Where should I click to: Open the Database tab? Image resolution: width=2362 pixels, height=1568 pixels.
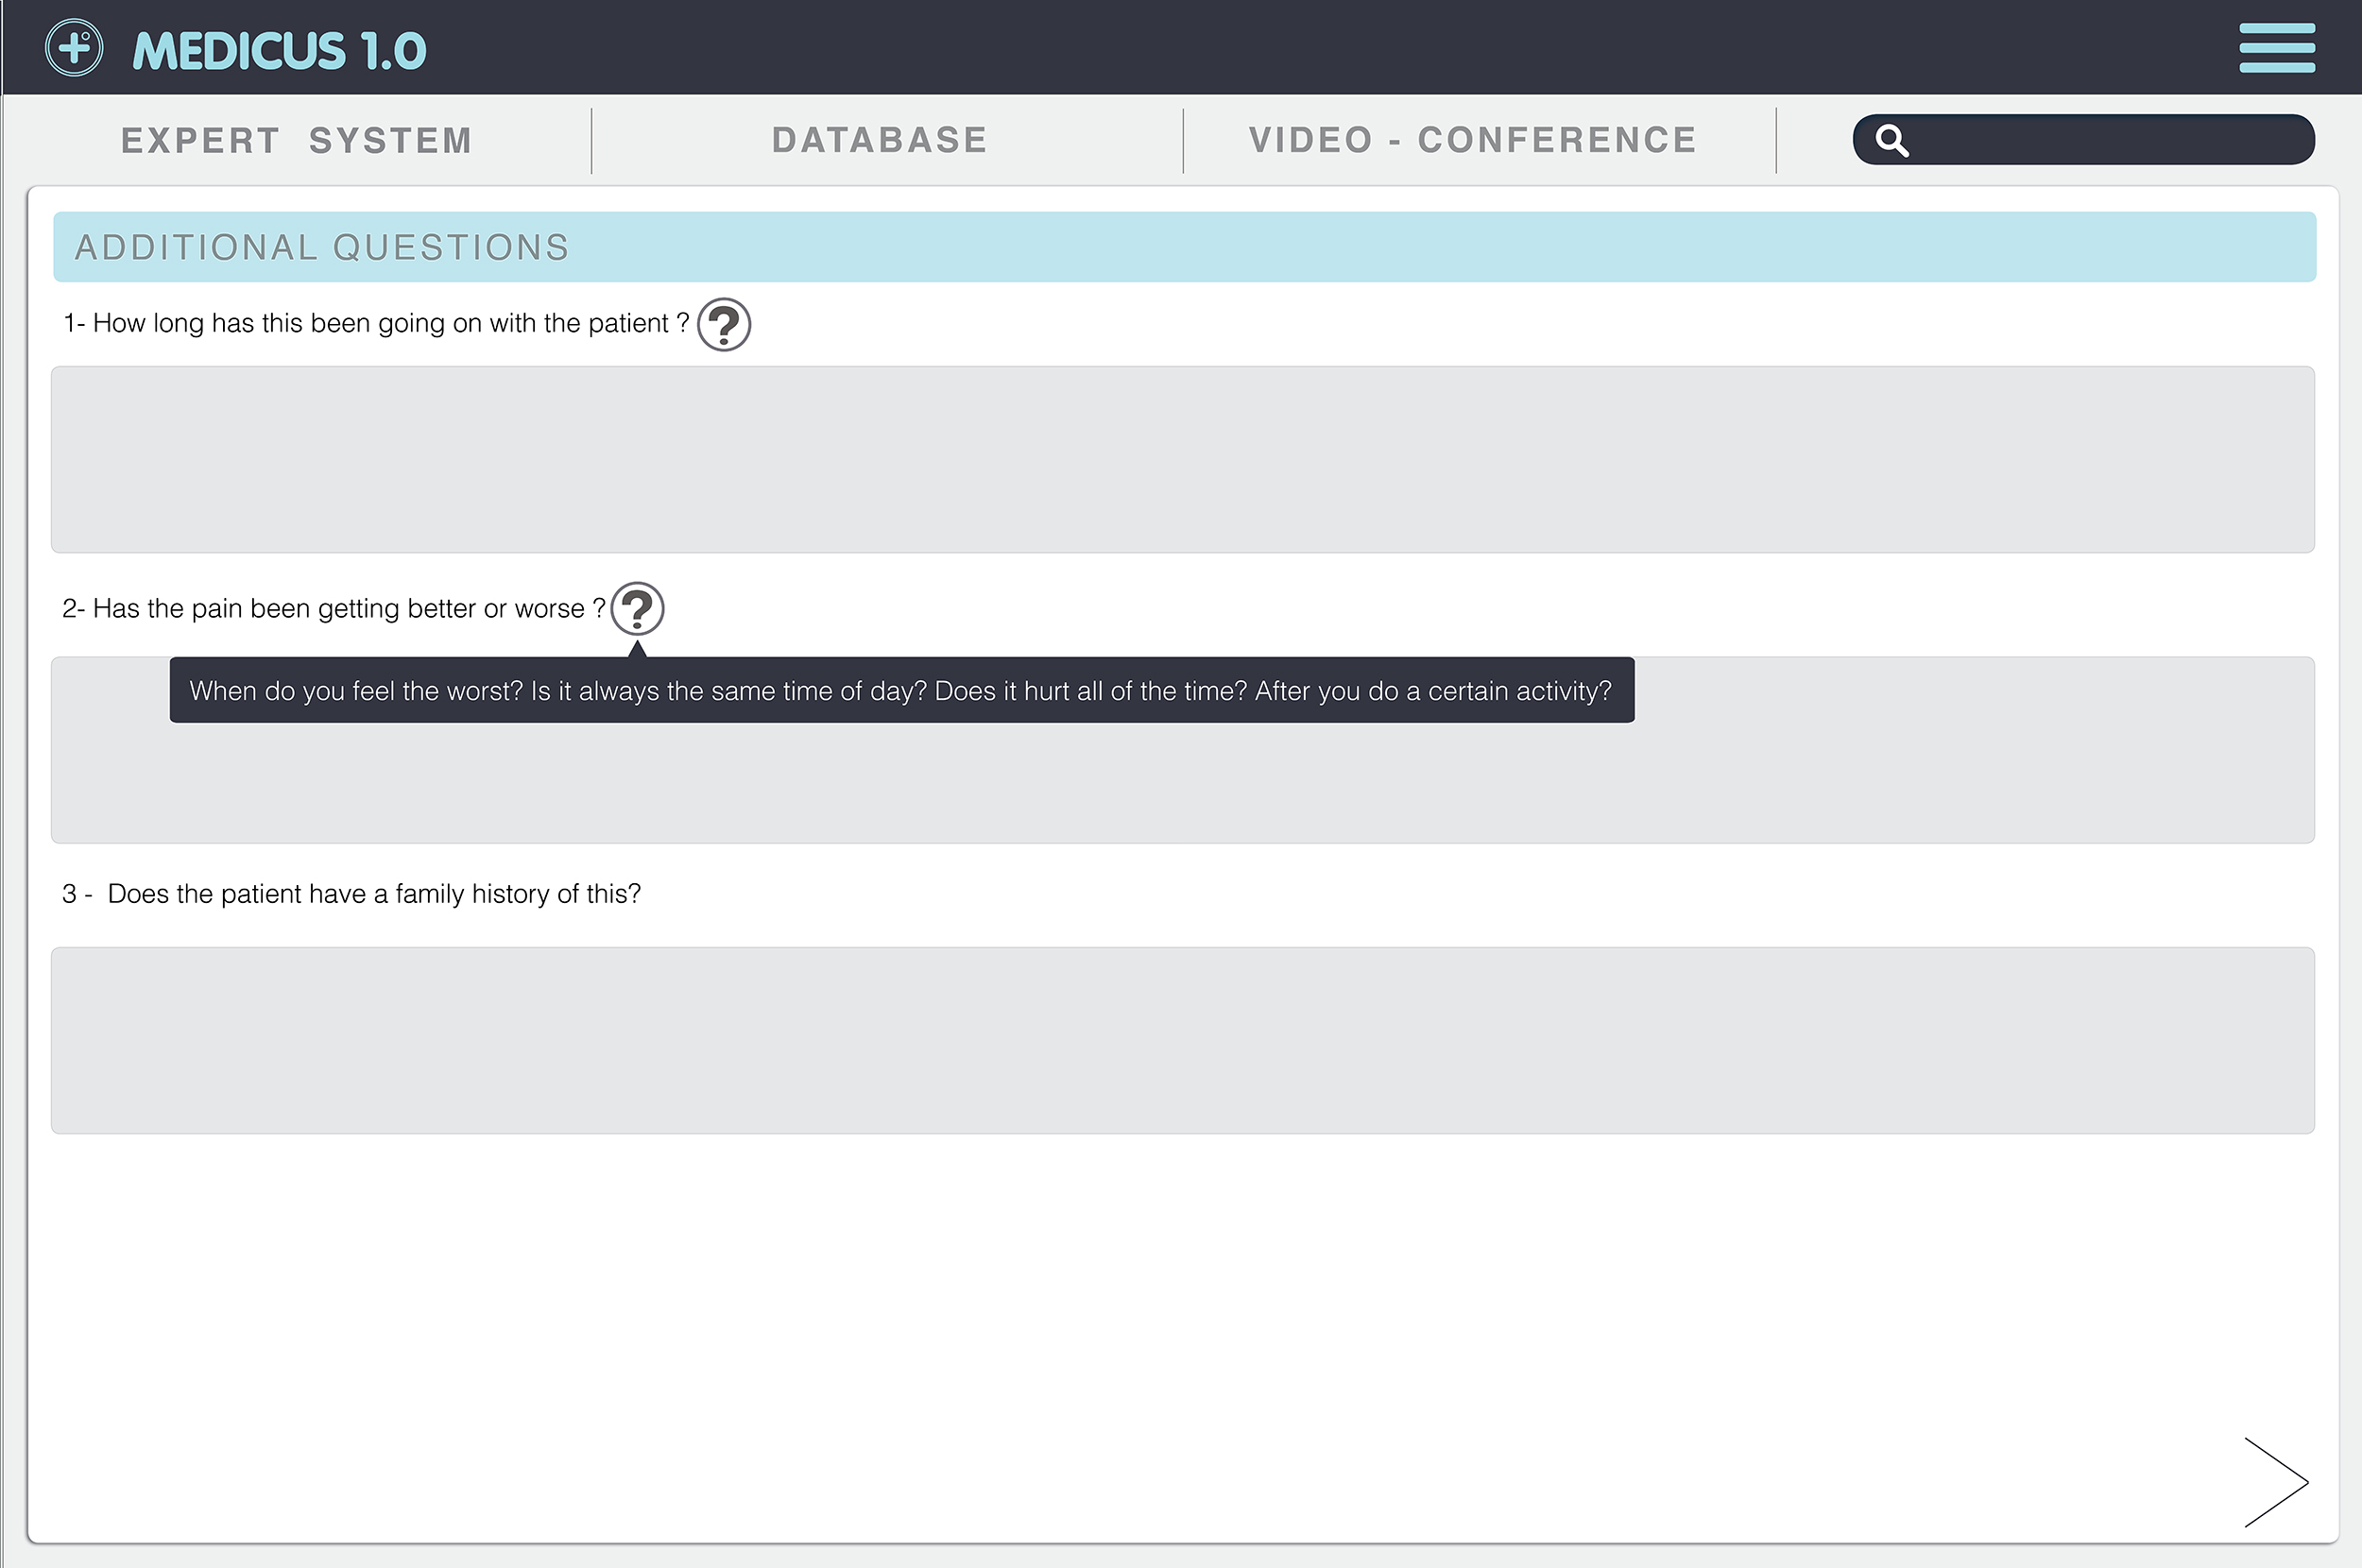coord(880,140)
